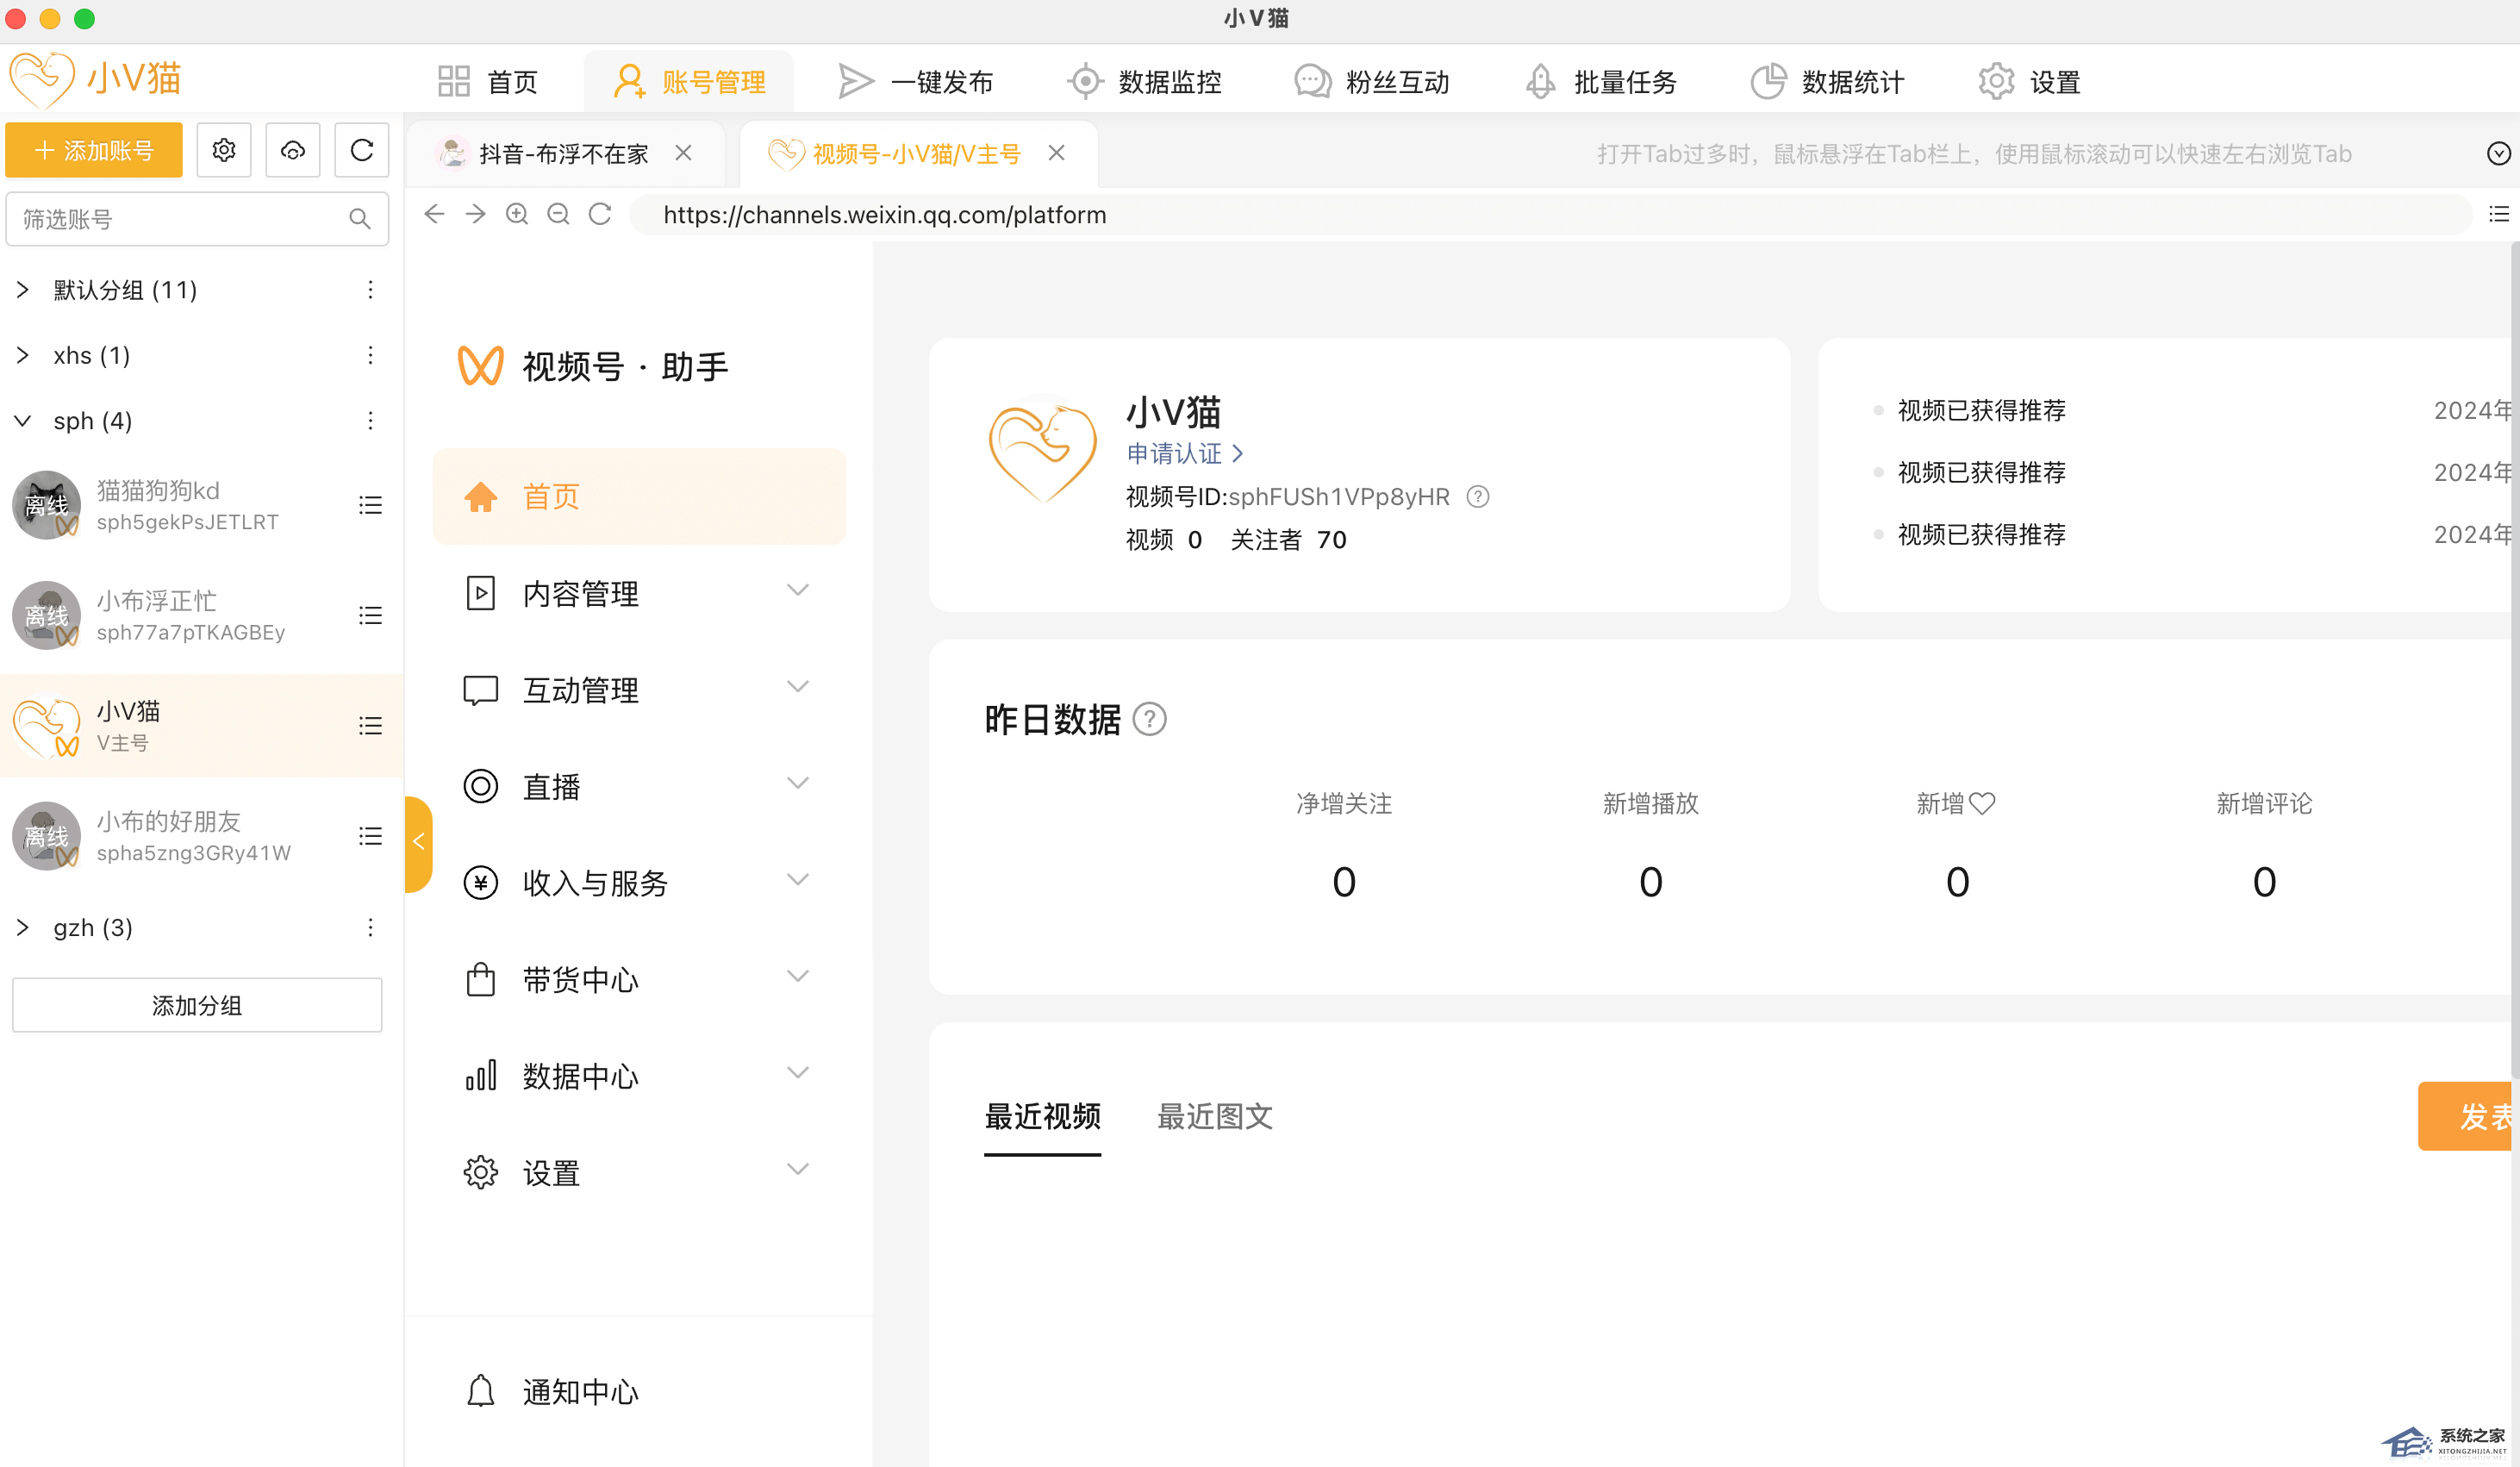Select the 最近图文 tab

coord(1215,1116)
